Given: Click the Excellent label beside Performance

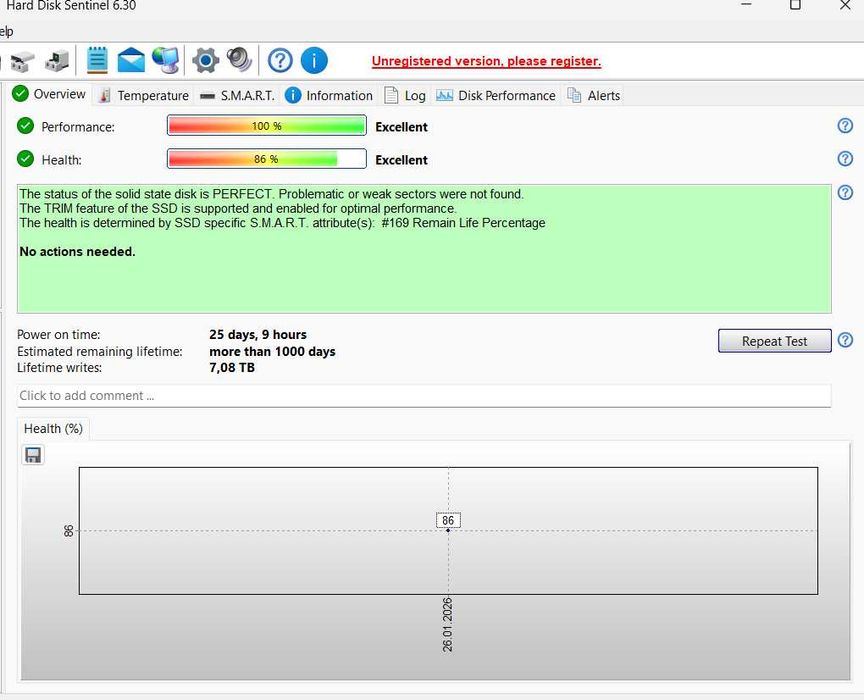Looking at the screenshot, I should [x=401, y=127].
